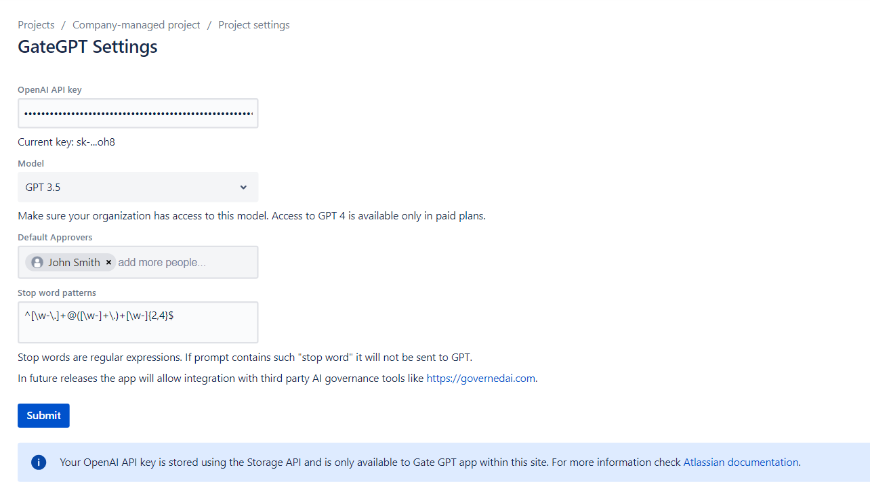The image size is (870, 495).
Task: Click the John Smith approver name
Action: pyautogui.click(x=74, y=262)
